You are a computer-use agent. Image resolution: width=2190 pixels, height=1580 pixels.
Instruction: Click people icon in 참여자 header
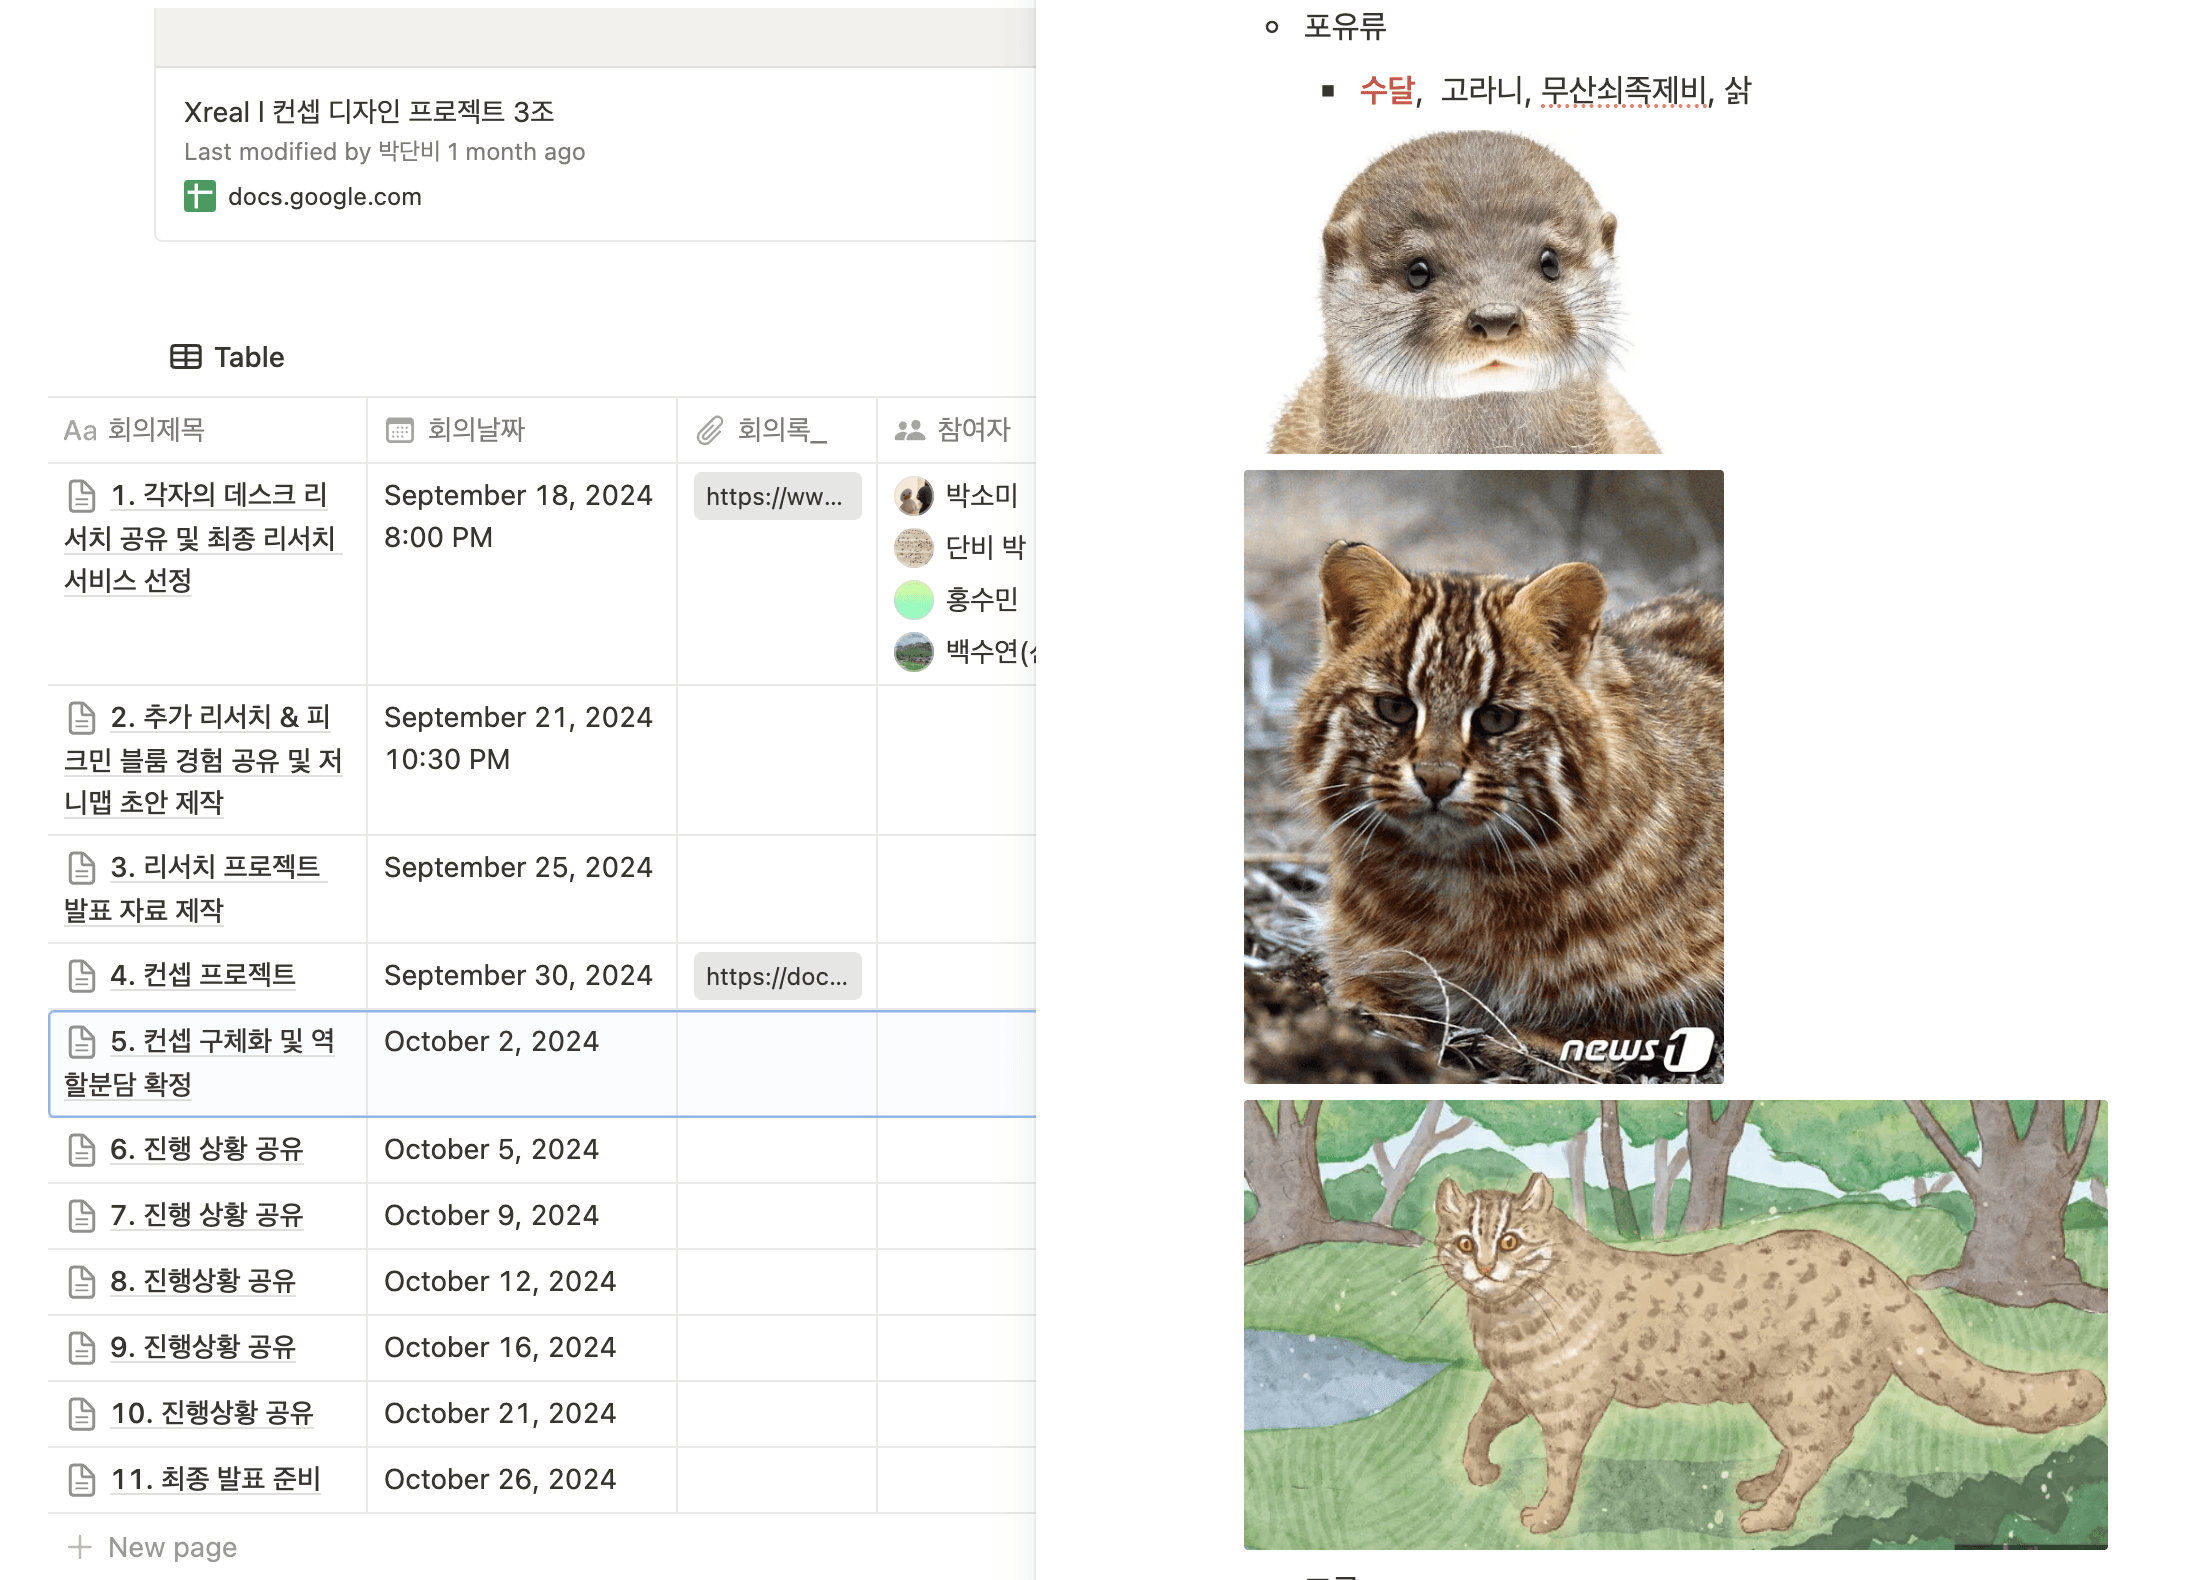click(909, 430)
